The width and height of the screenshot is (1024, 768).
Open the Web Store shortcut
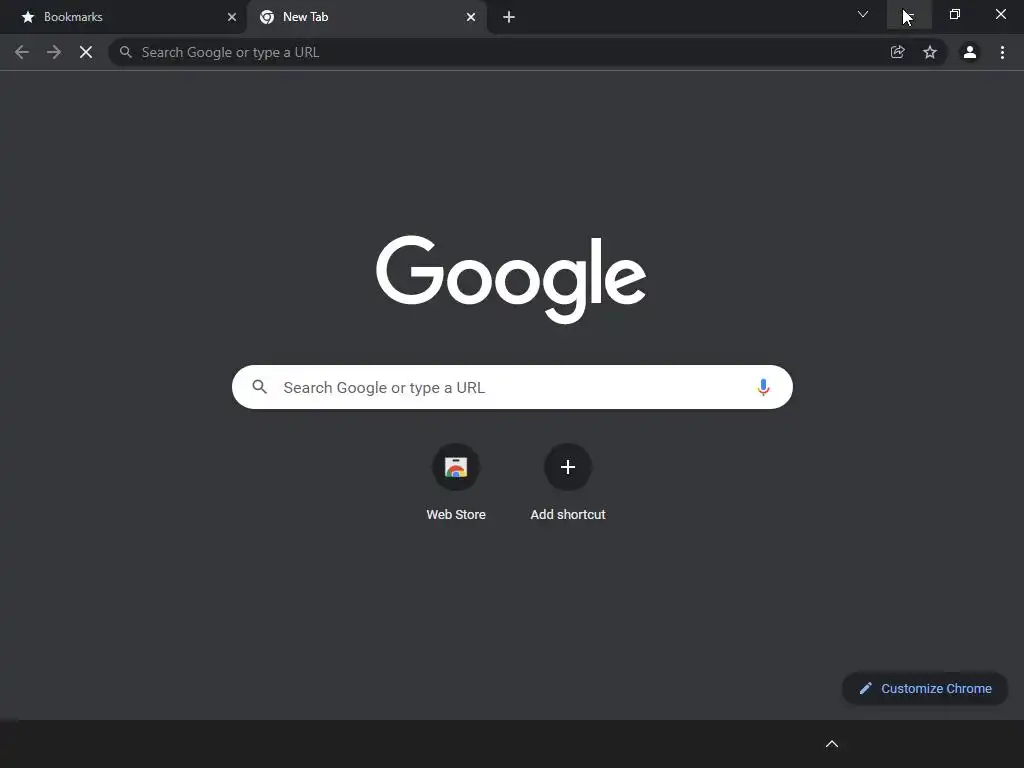pyautogui.click(x=456, y=483)
